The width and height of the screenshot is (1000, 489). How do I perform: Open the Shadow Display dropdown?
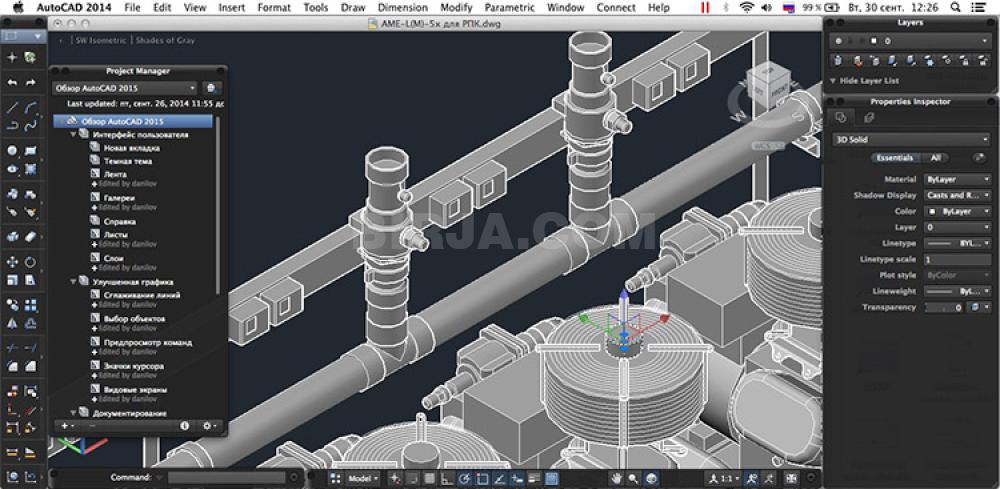[x=958, y=196]
